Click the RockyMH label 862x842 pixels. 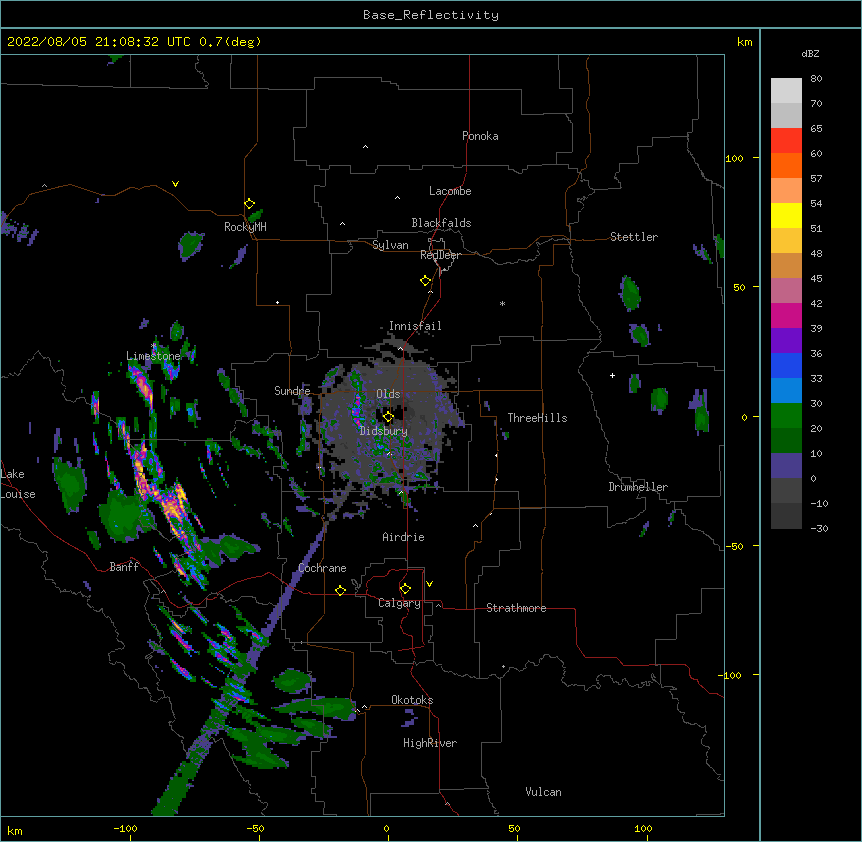(x=245, y=227)
